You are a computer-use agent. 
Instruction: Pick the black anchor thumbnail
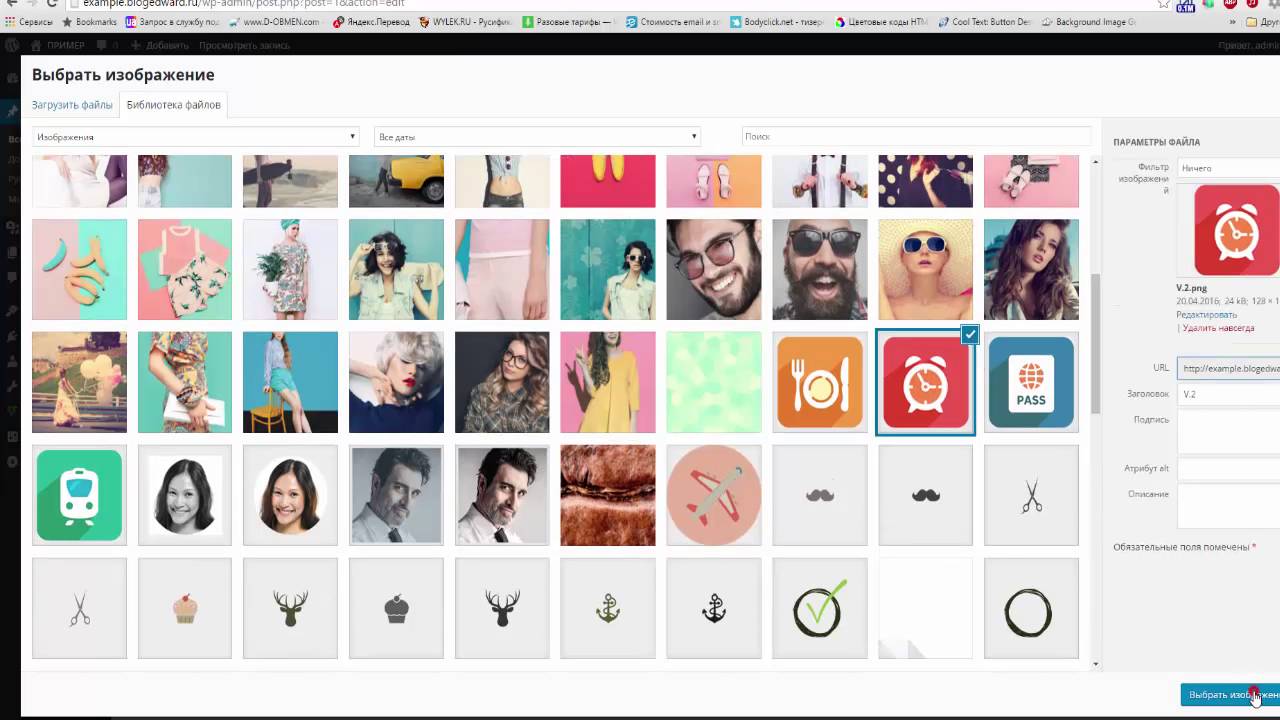714,608
